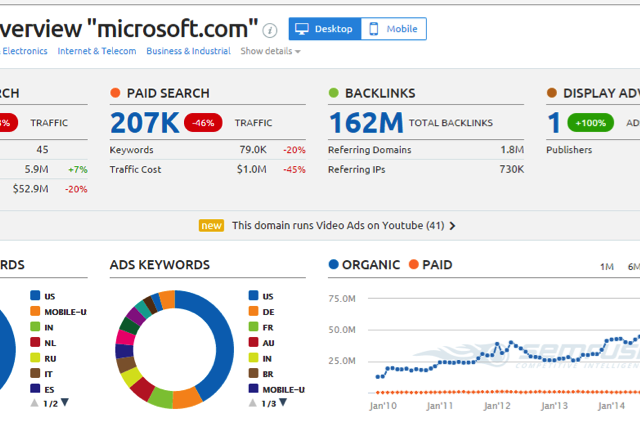Toggle IT legend in left keywords chart
This screenshot has height=432, width=640.
click(x=41, y=374)
